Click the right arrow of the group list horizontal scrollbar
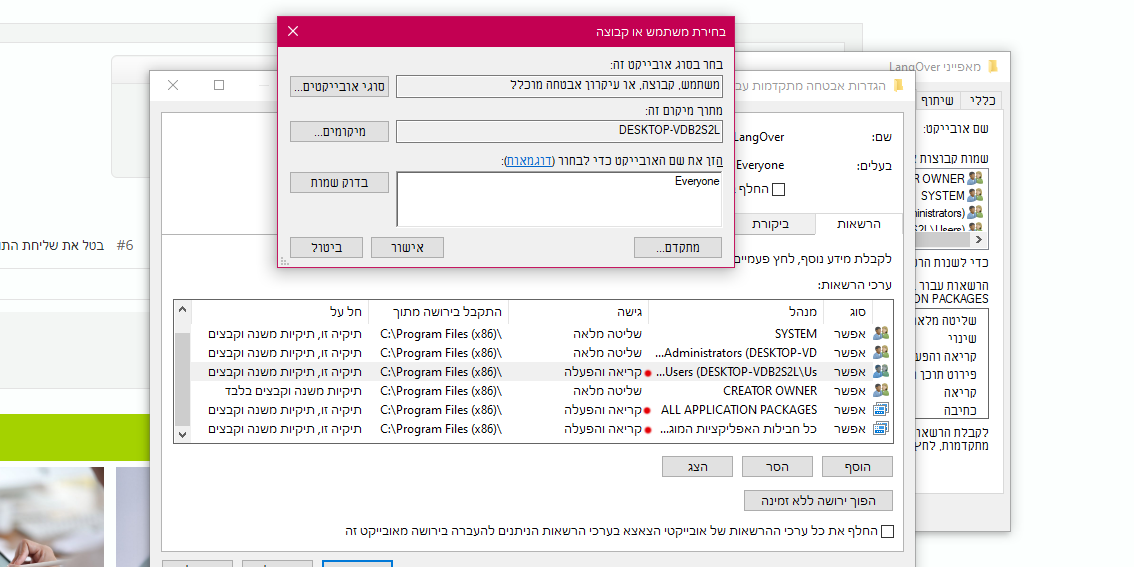Viewport: 1134px width, 567px height. pyautogui.click(x=979, y=239)
